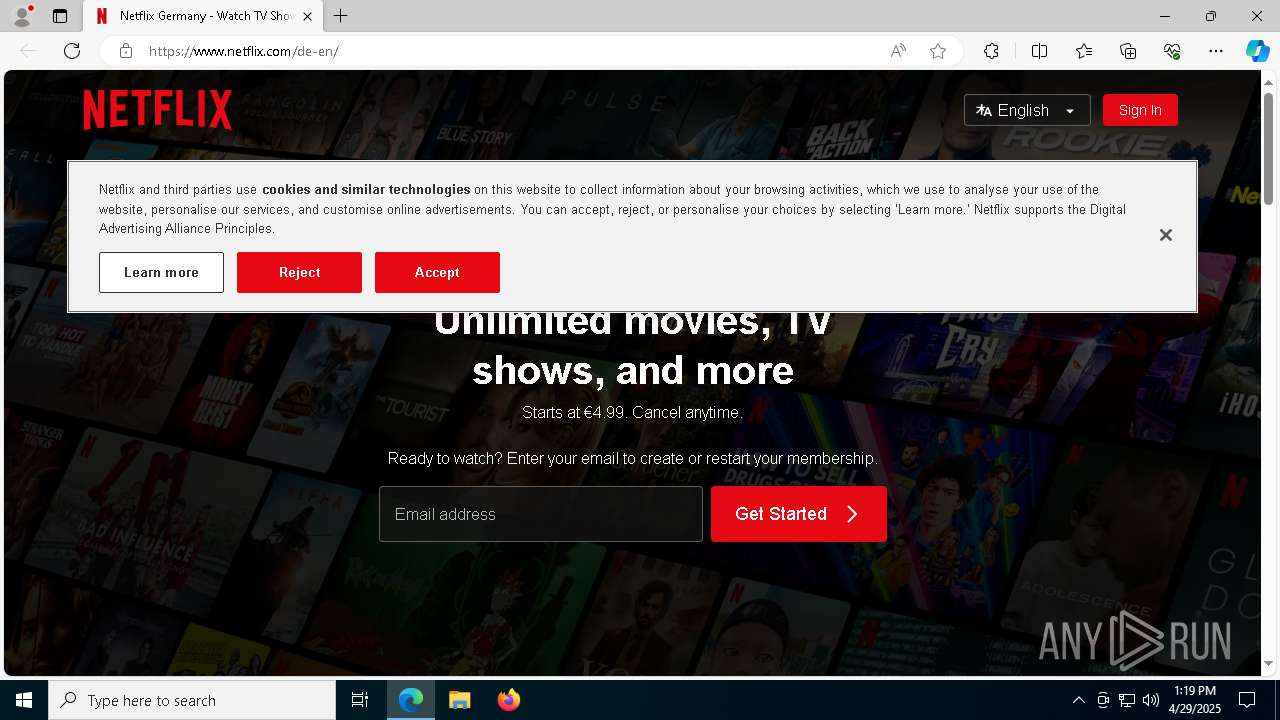Open Task View

pyautogui.click(x=360, y=700)
